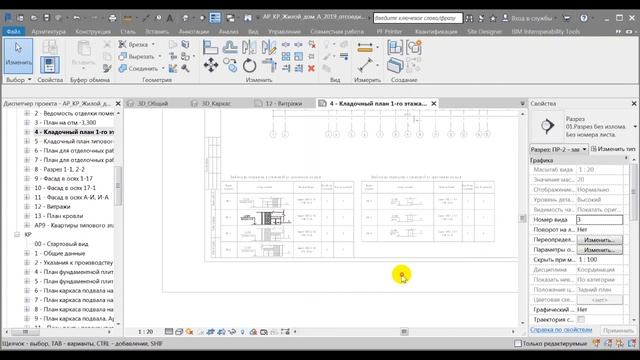Click the project browser vertical scrollbar

[118, 186]
